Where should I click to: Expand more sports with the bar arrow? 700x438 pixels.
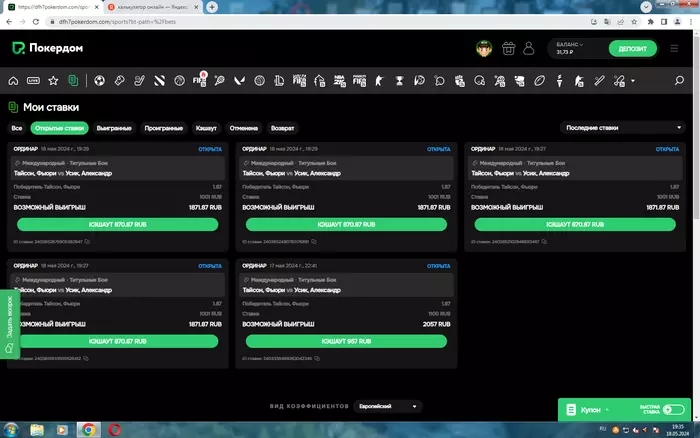pos(633,81)
